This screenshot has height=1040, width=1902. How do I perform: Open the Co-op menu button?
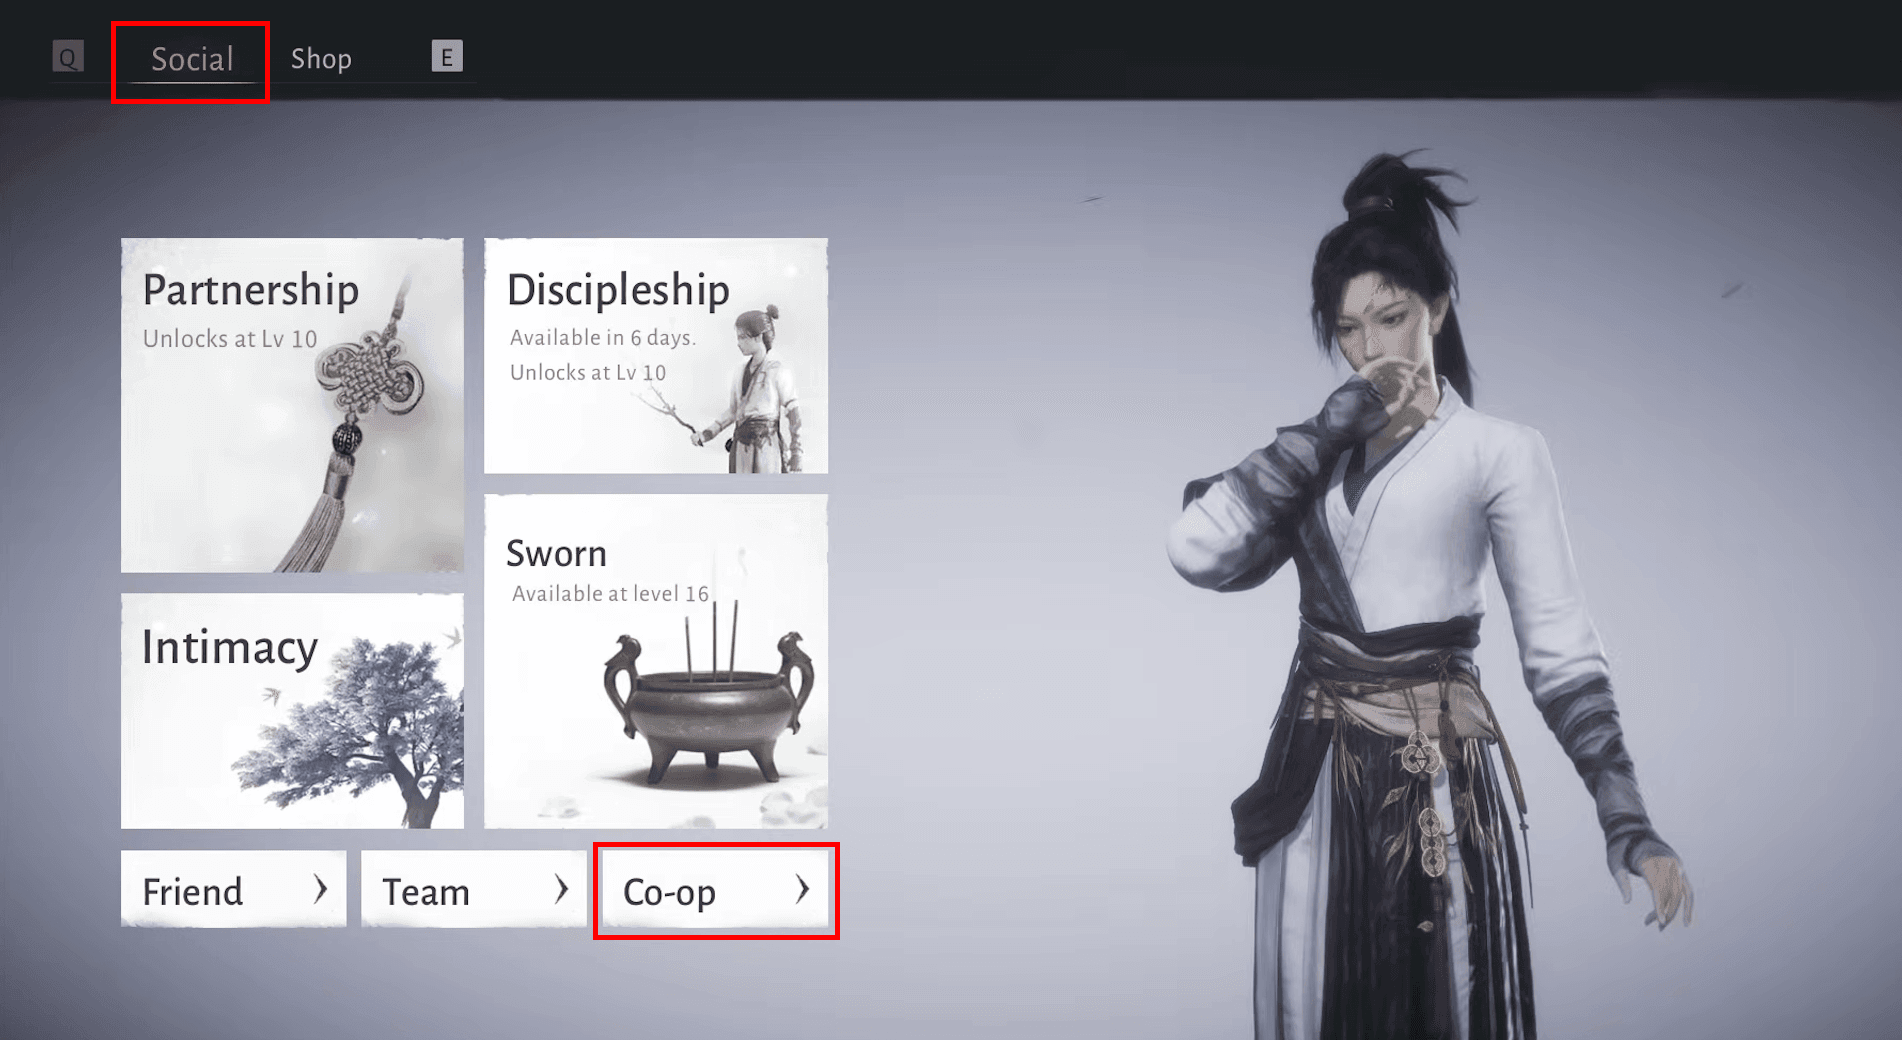click(715, 890)
